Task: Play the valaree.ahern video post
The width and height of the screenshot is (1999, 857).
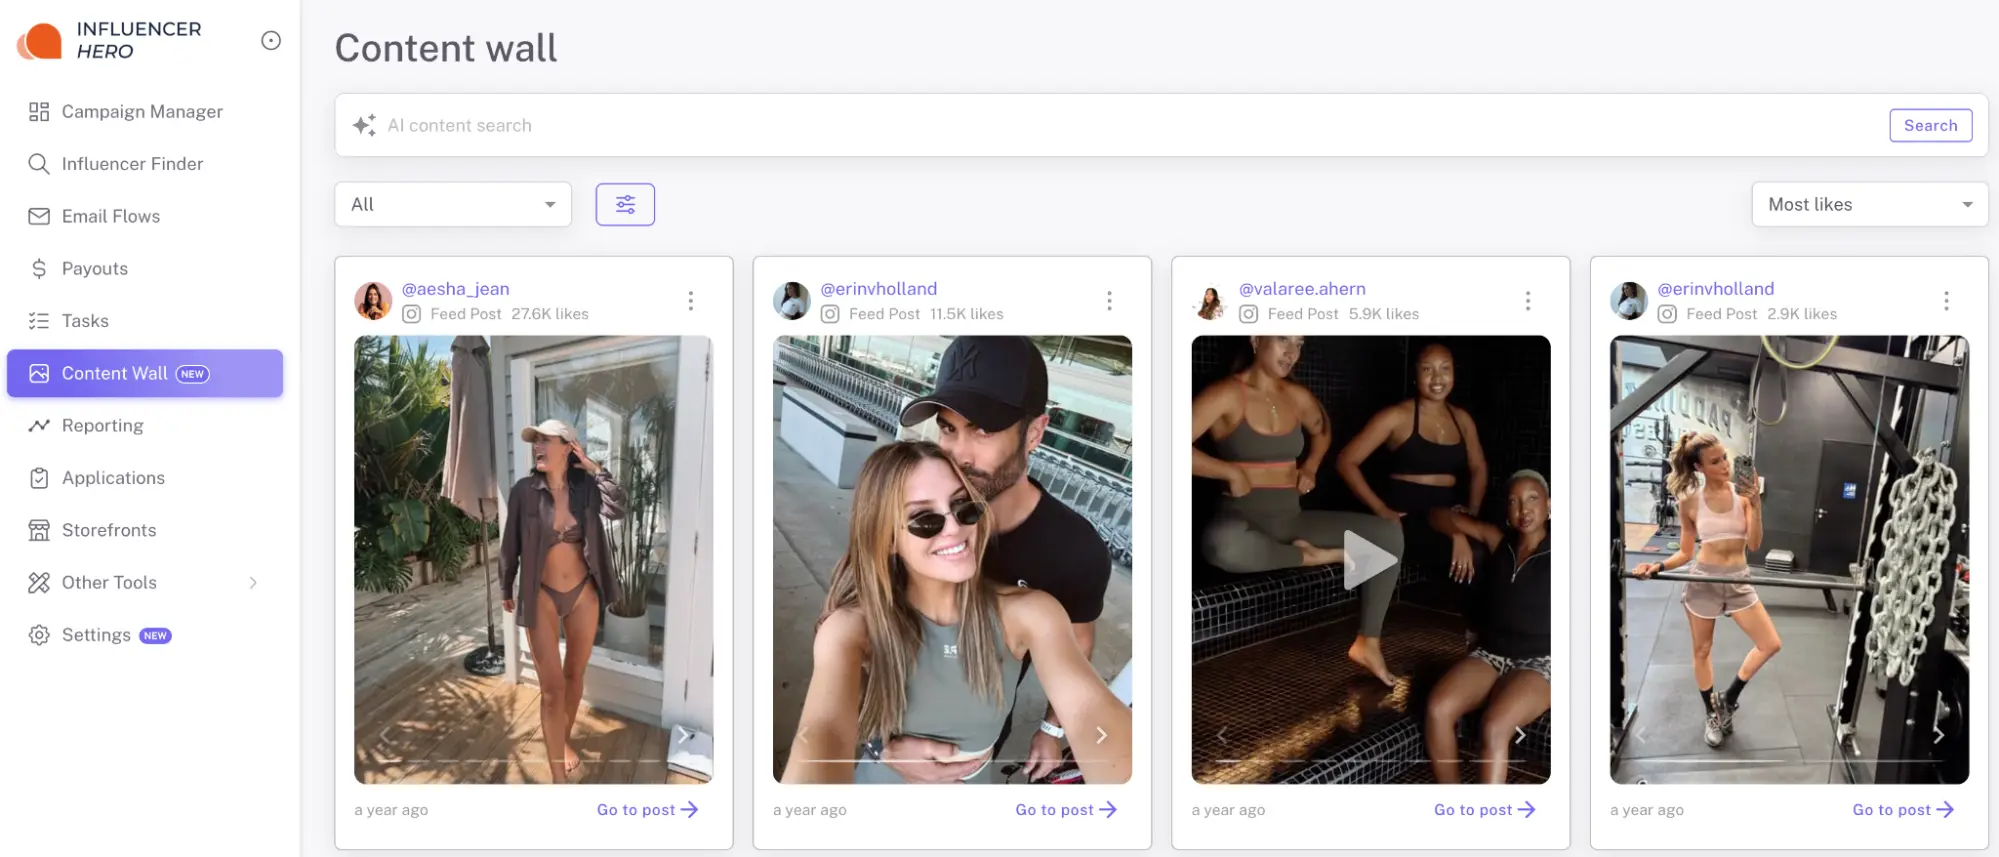Action: point(1370,559)
